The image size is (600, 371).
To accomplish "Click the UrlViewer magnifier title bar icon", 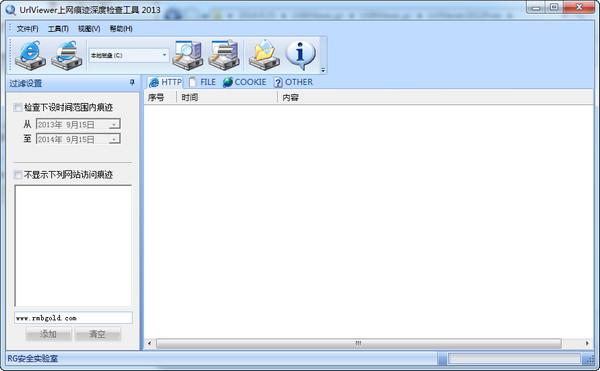I will [11, 10].
